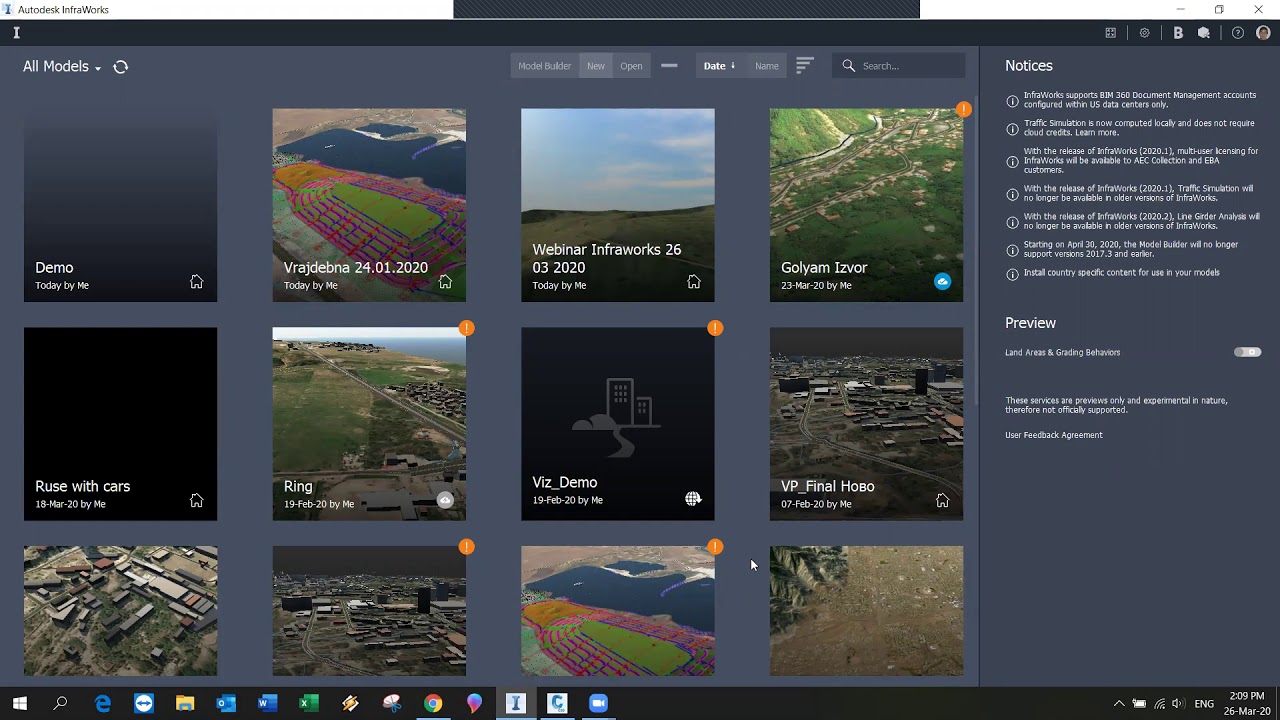Click orange alert badge on Viz_Demo tile
This screenshot has width=1280, height=720.
click(715, 328)
